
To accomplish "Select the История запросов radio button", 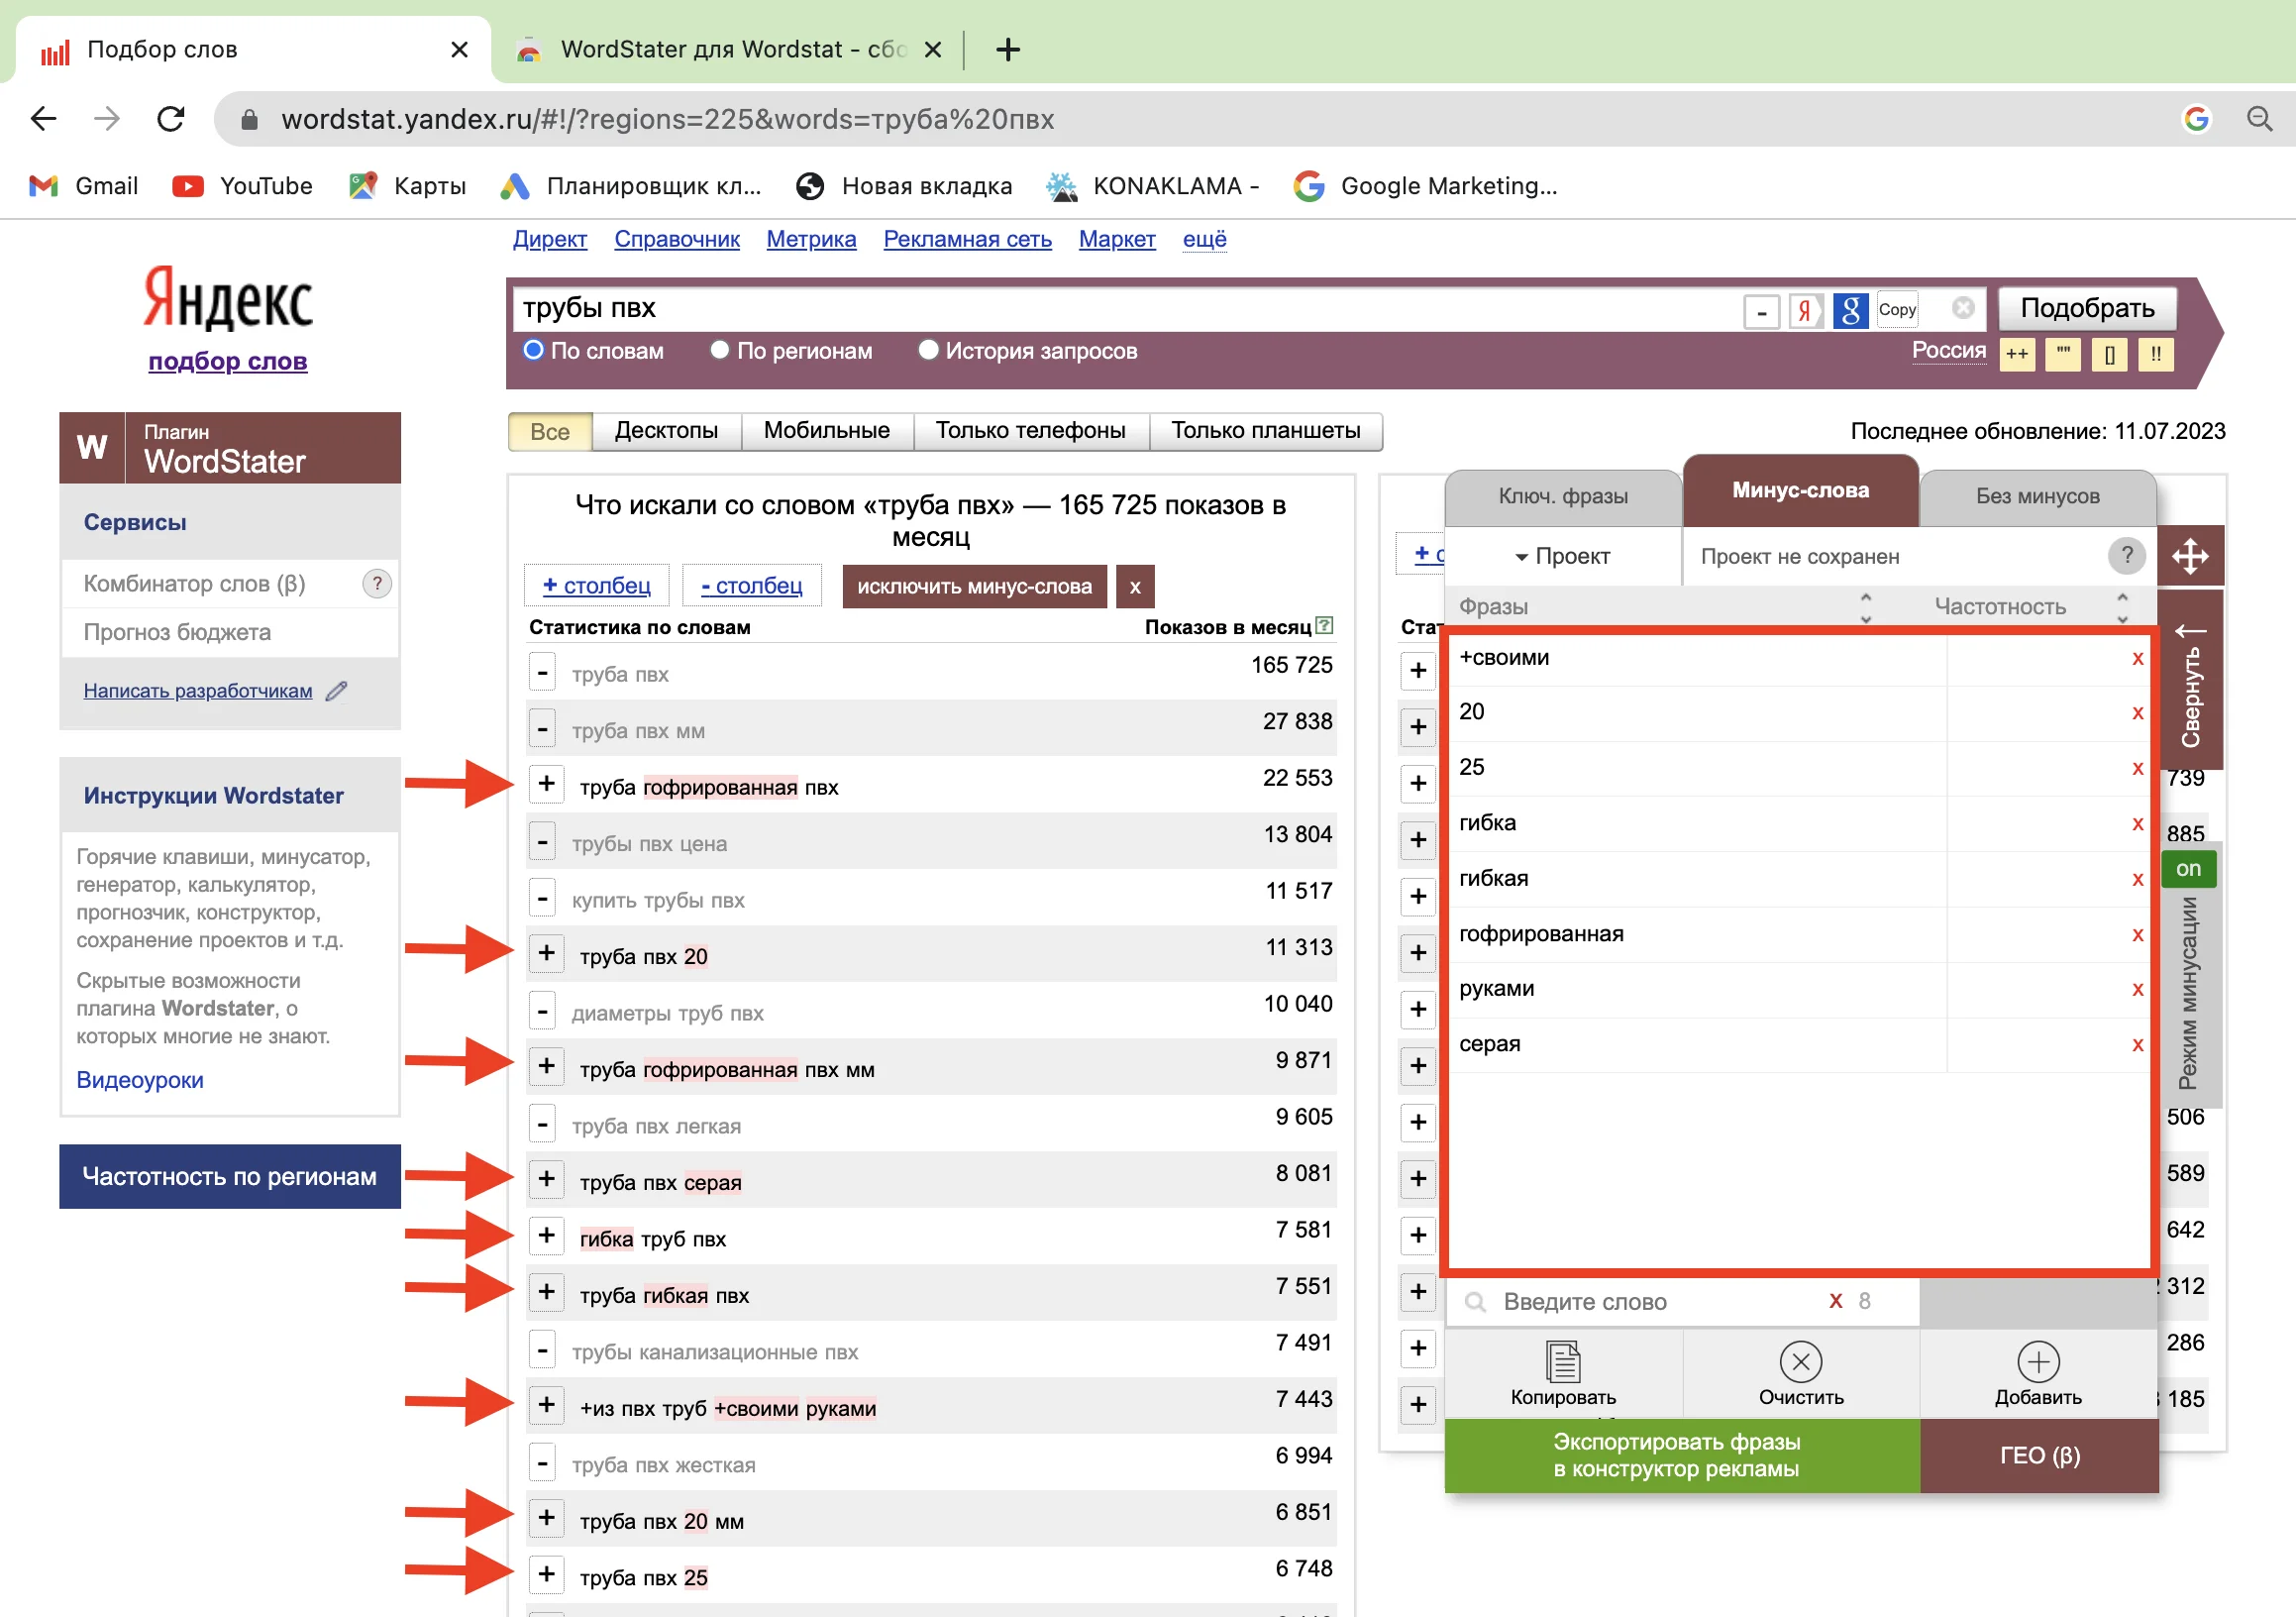I will click(929, 350).
